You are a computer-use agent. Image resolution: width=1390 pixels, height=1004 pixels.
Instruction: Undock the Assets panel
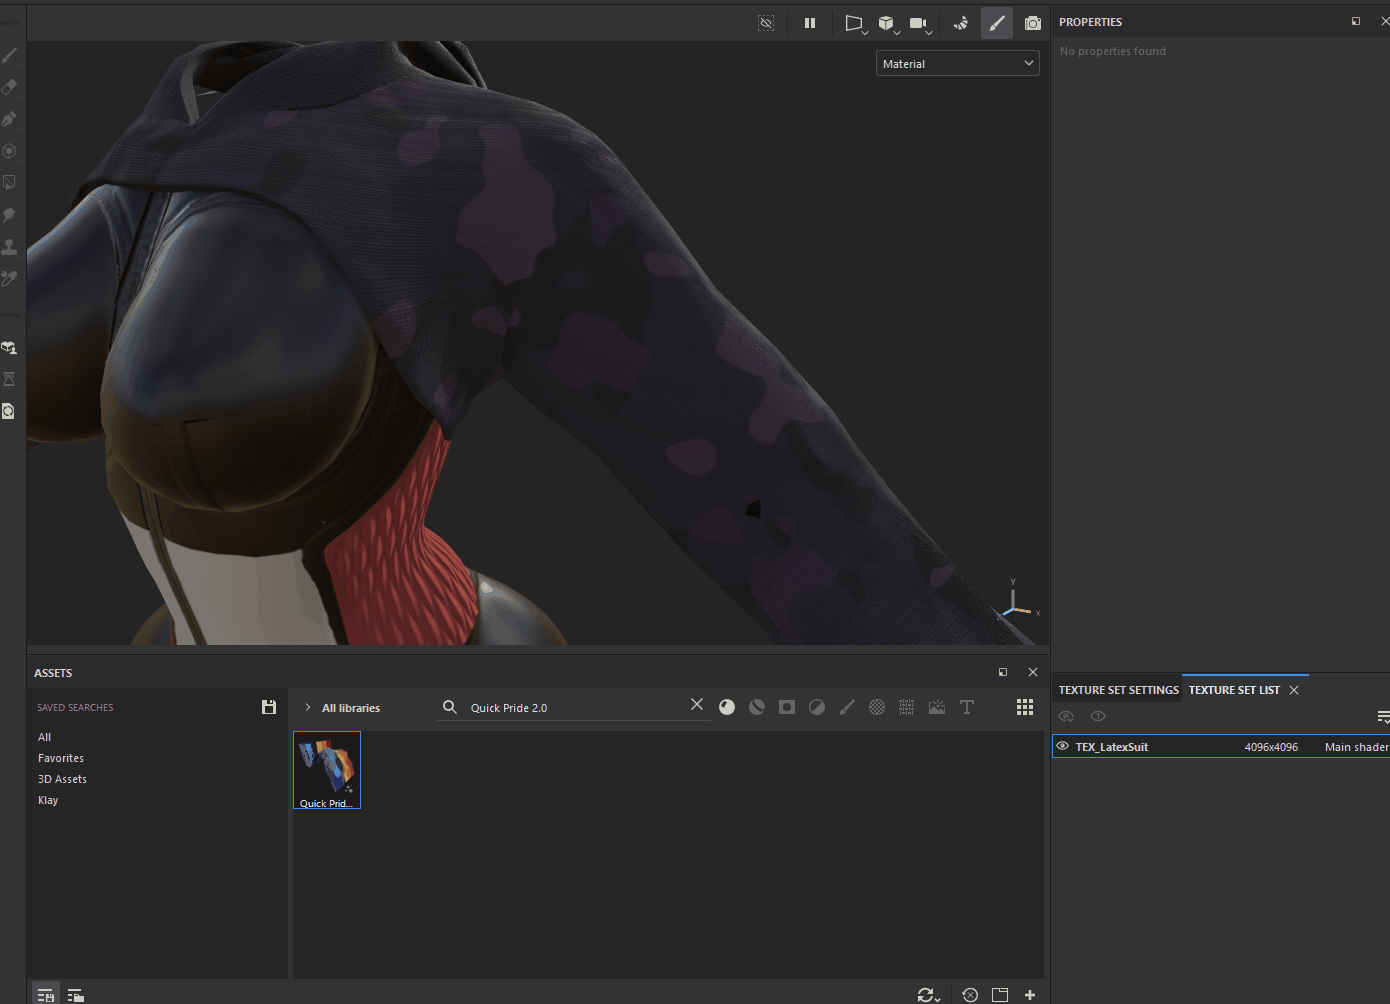coord(1003,672)
